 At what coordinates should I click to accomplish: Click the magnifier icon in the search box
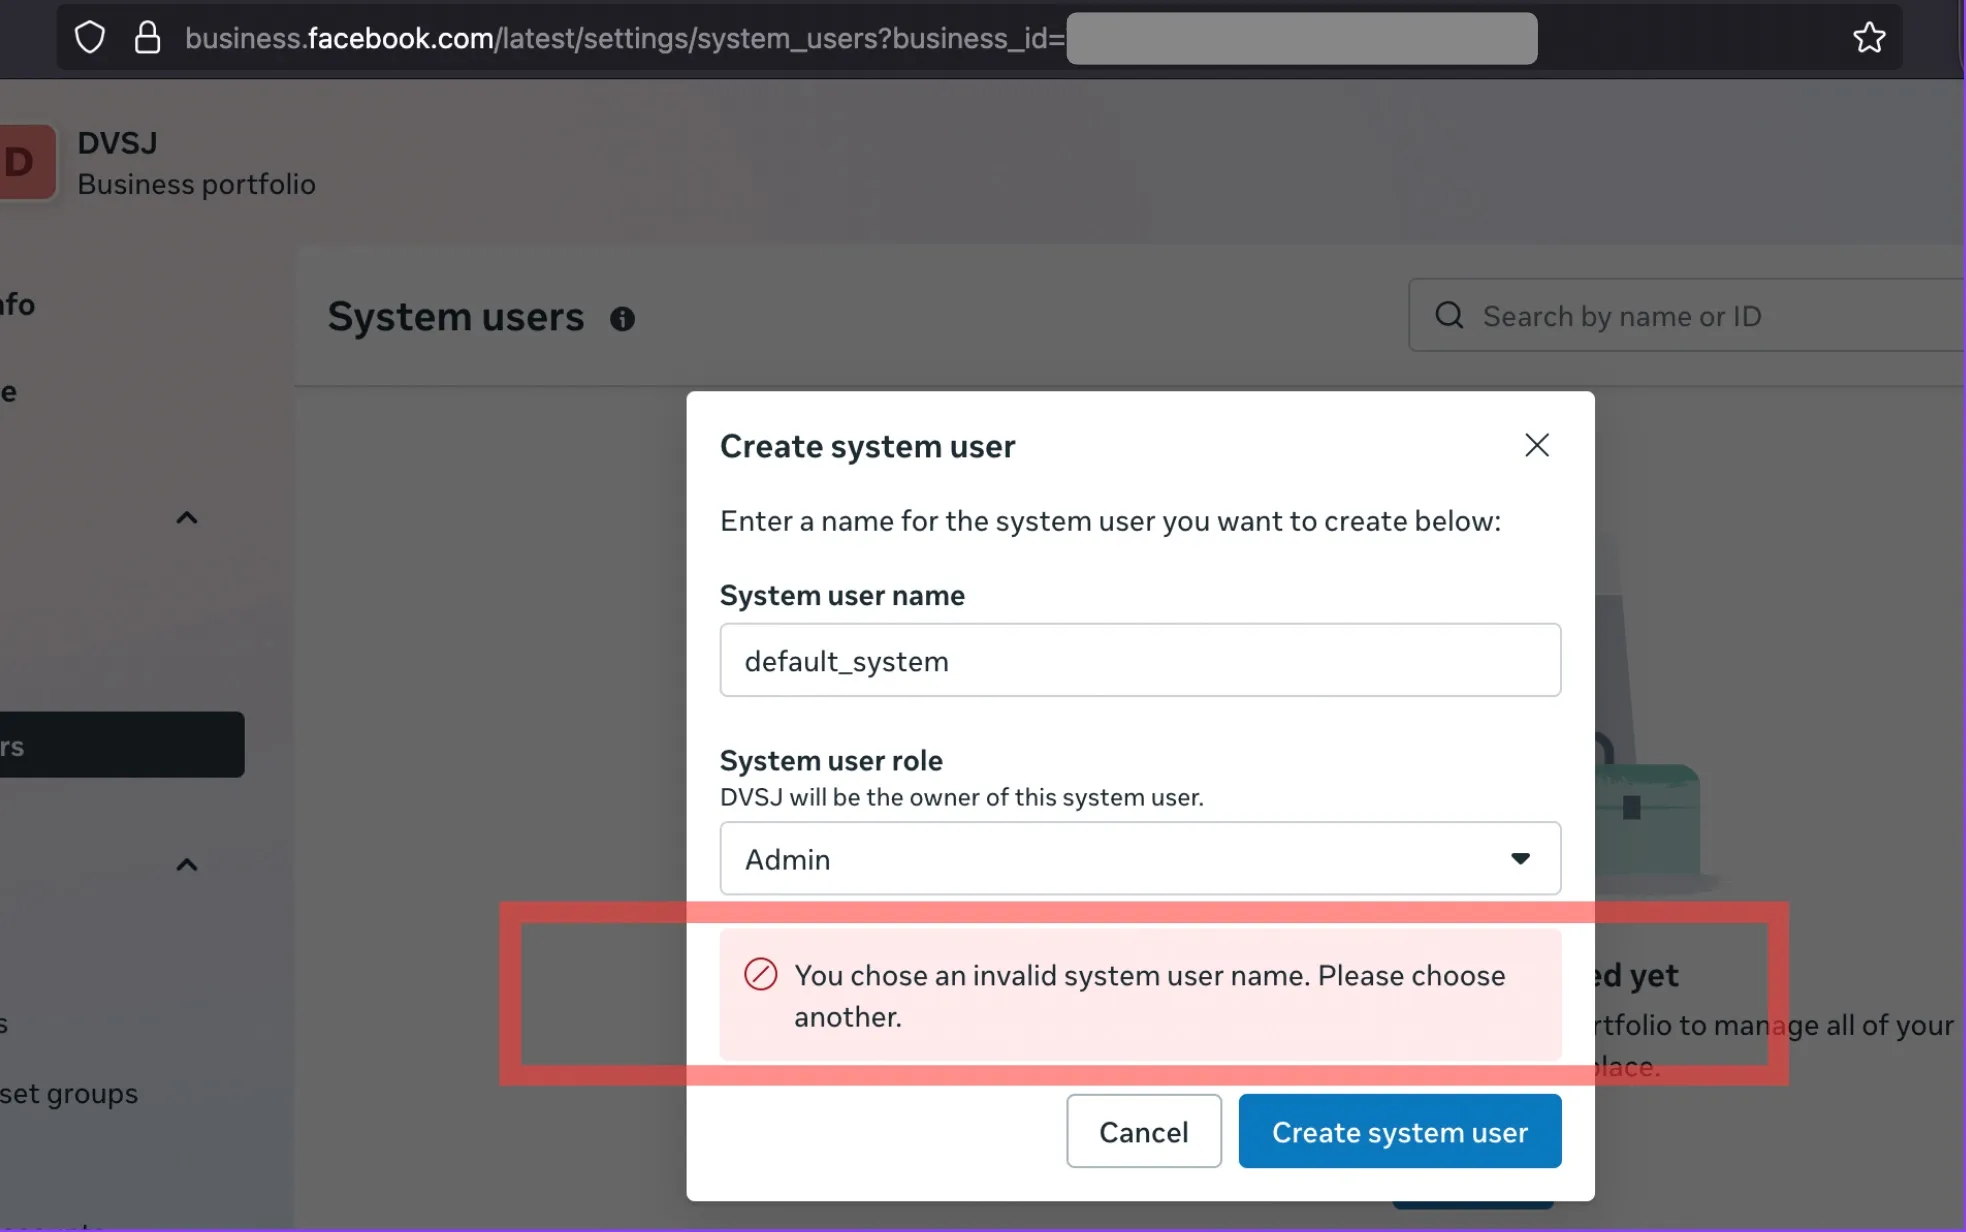(1449, 316)
